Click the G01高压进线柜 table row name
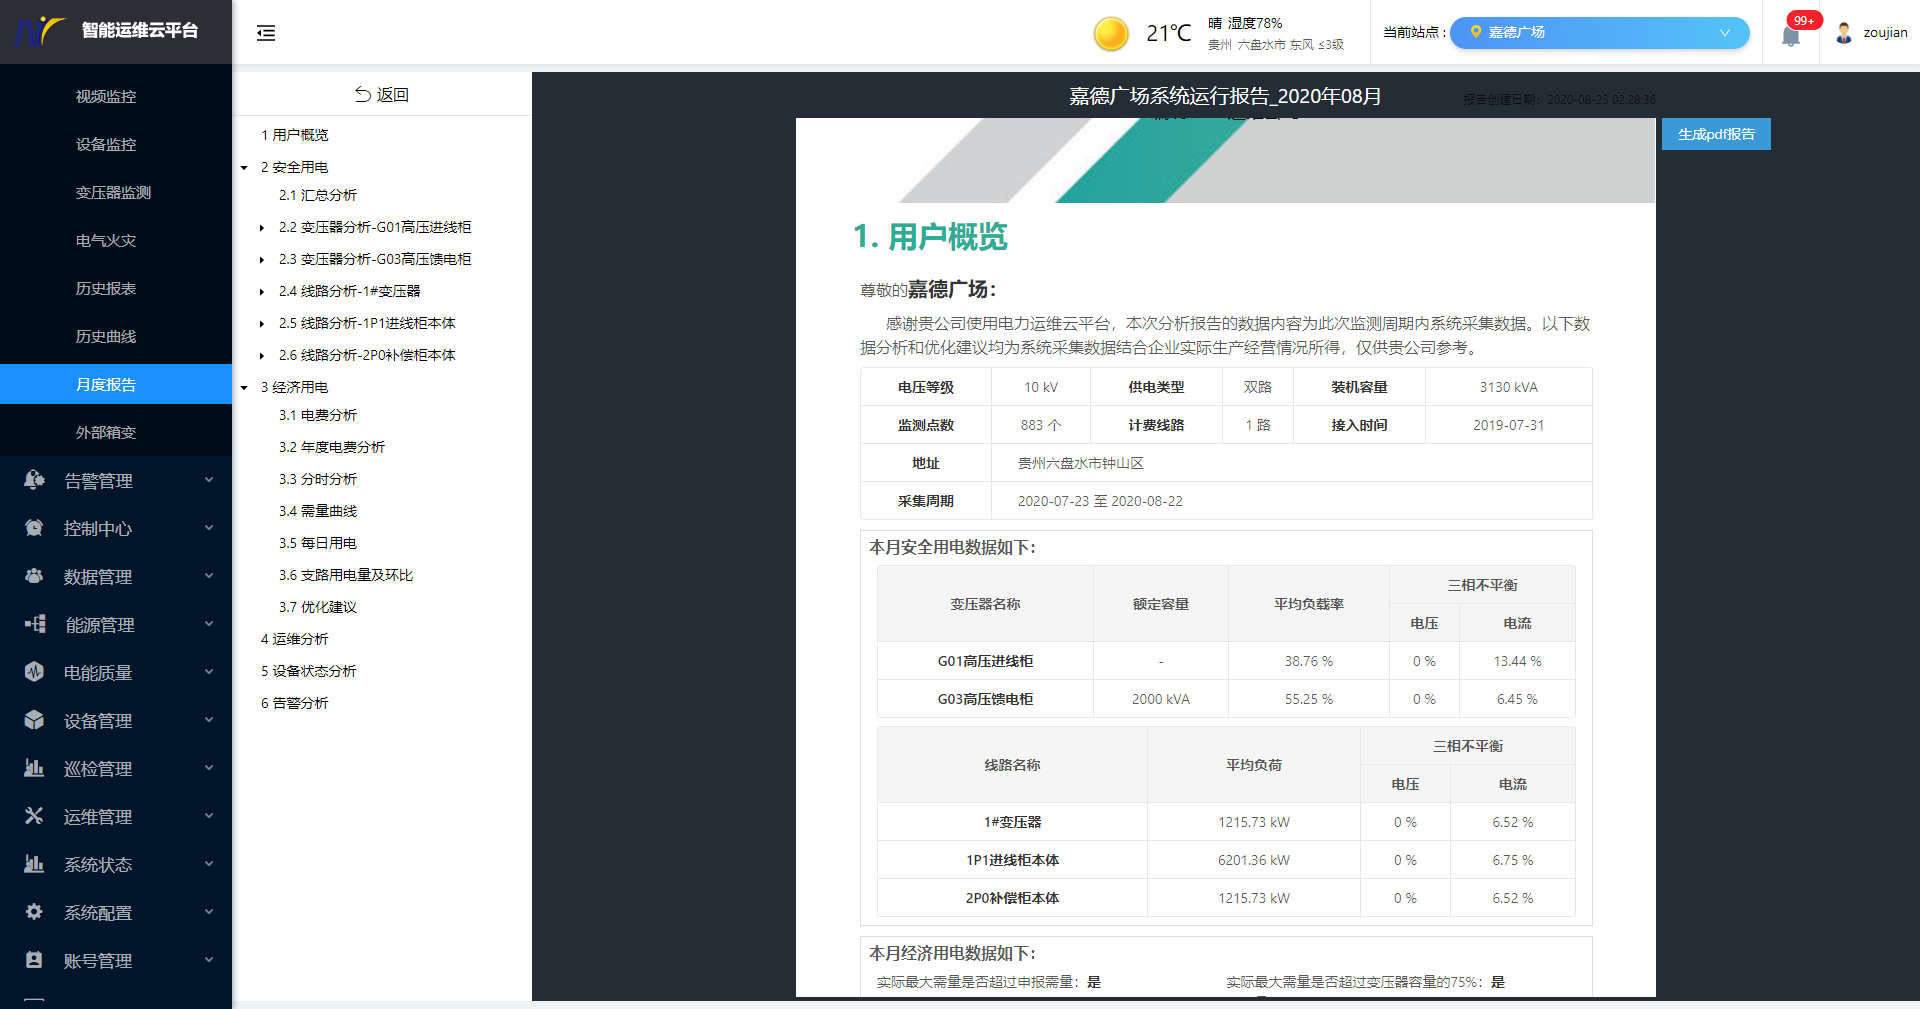The width and height of the screenshot is (1920, 1009). click(985, 661)
